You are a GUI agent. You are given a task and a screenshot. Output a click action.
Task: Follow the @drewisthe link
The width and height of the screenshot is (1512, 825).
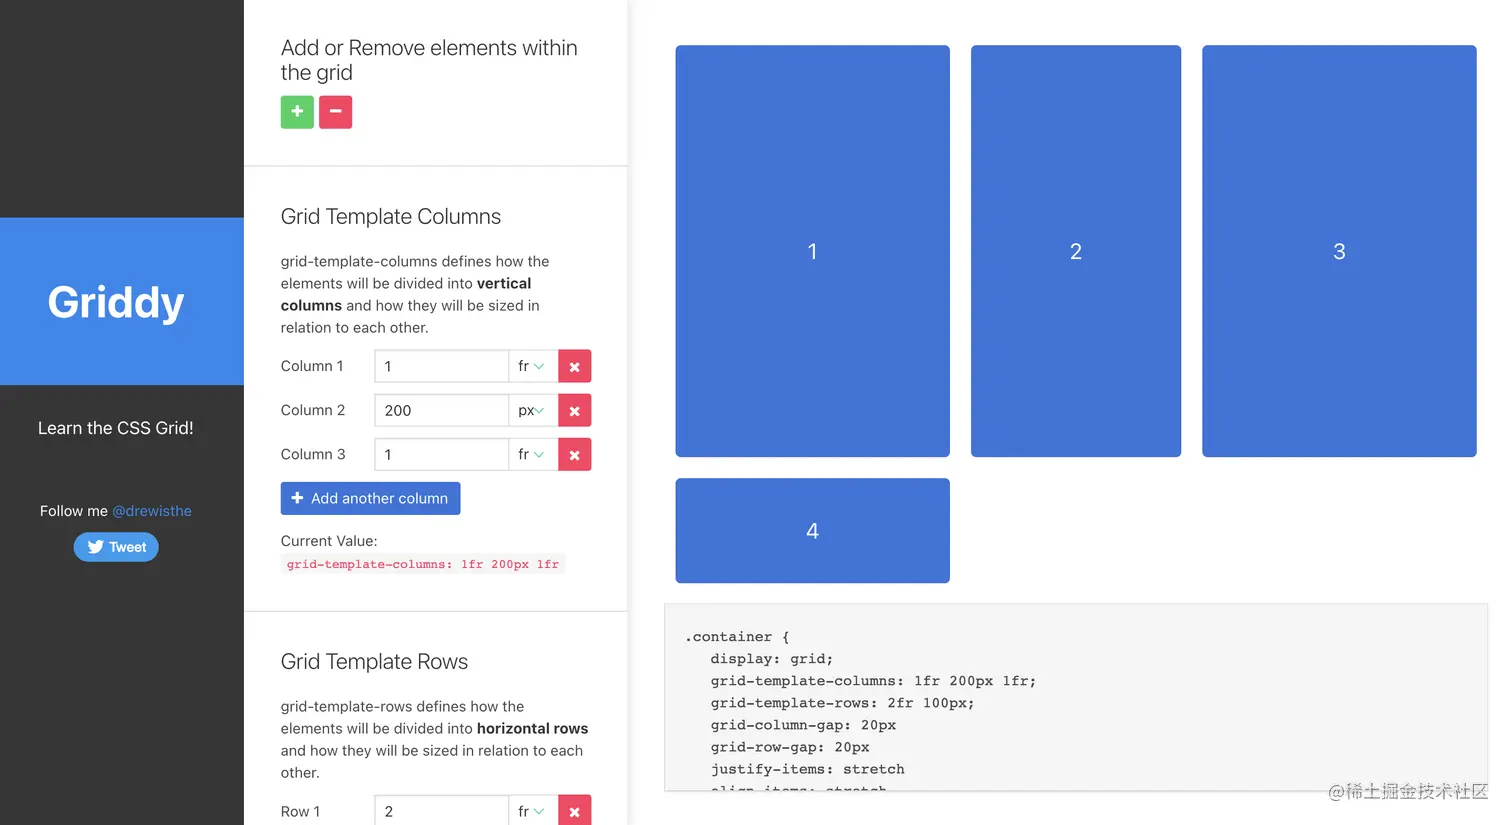click(152, 511)
